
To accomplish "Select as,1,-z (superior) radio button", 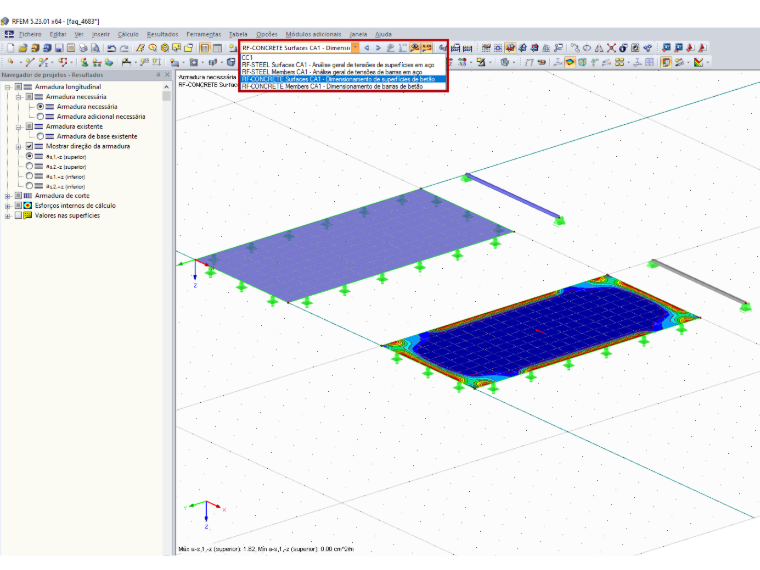I will coord(30,156).
